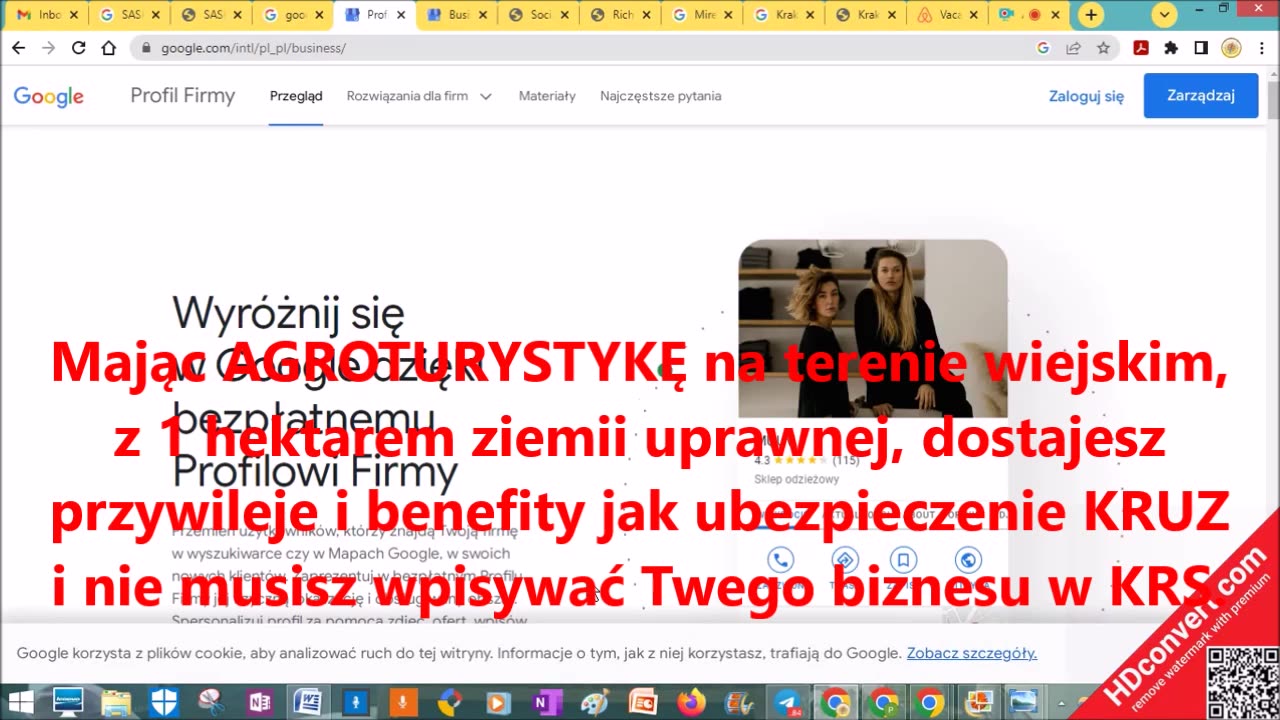Click the Zaloguj się link
This screenshot has height=720, width=1280.
1086,96
